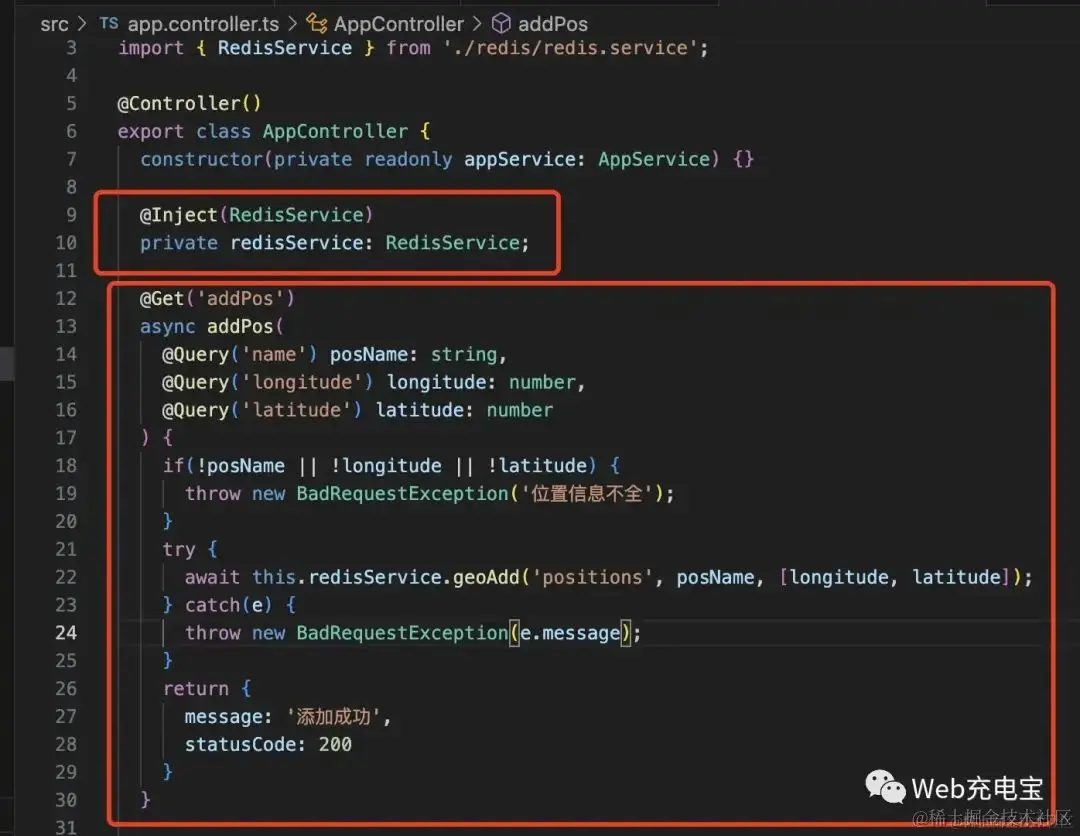Click the @Query('latitude') decorator
The image size is (1080, 836).
pyautogui.click(x=262, y=410)
